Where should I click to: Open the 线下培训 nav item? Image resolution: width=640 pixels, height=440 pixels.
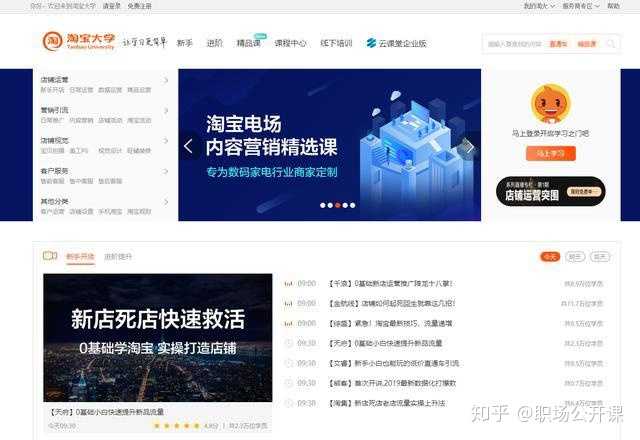[336, 43]
